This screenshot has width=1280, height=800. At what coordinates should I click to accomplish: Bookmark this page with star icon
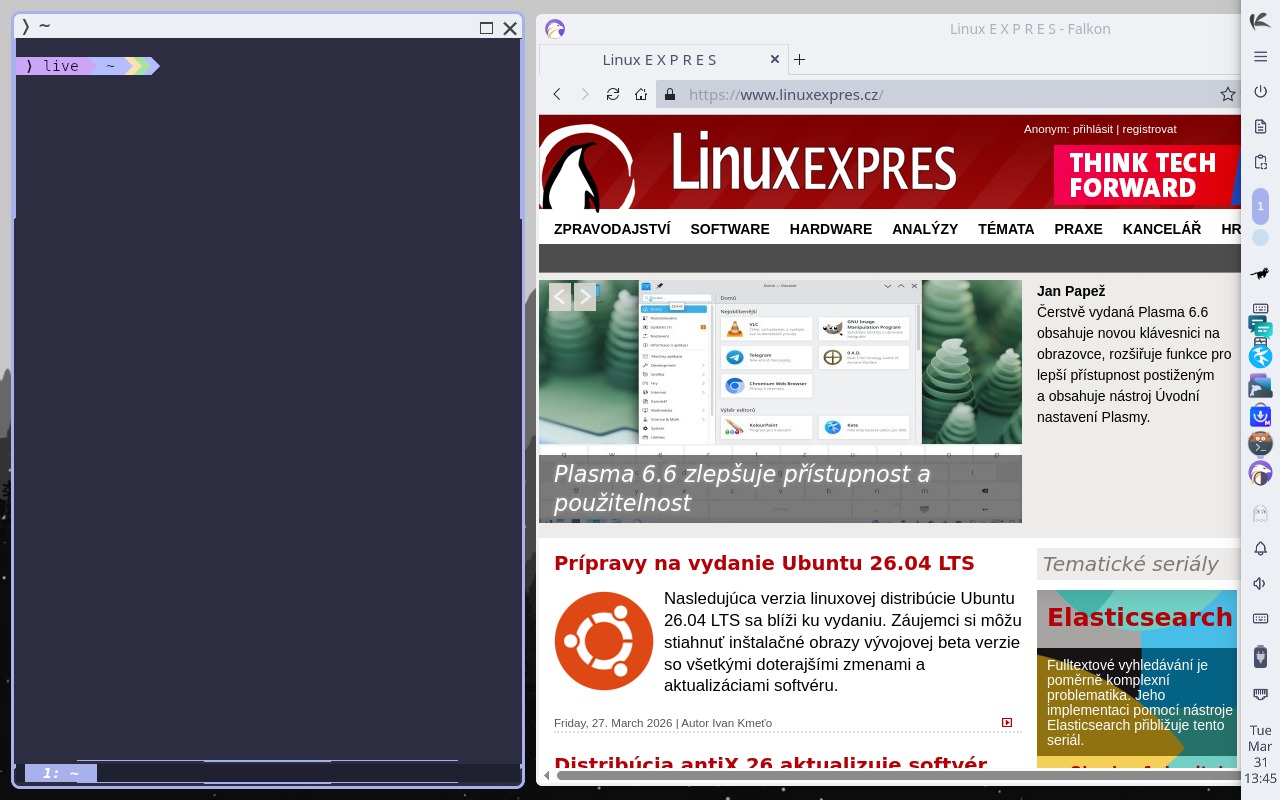pos(1227,94)
